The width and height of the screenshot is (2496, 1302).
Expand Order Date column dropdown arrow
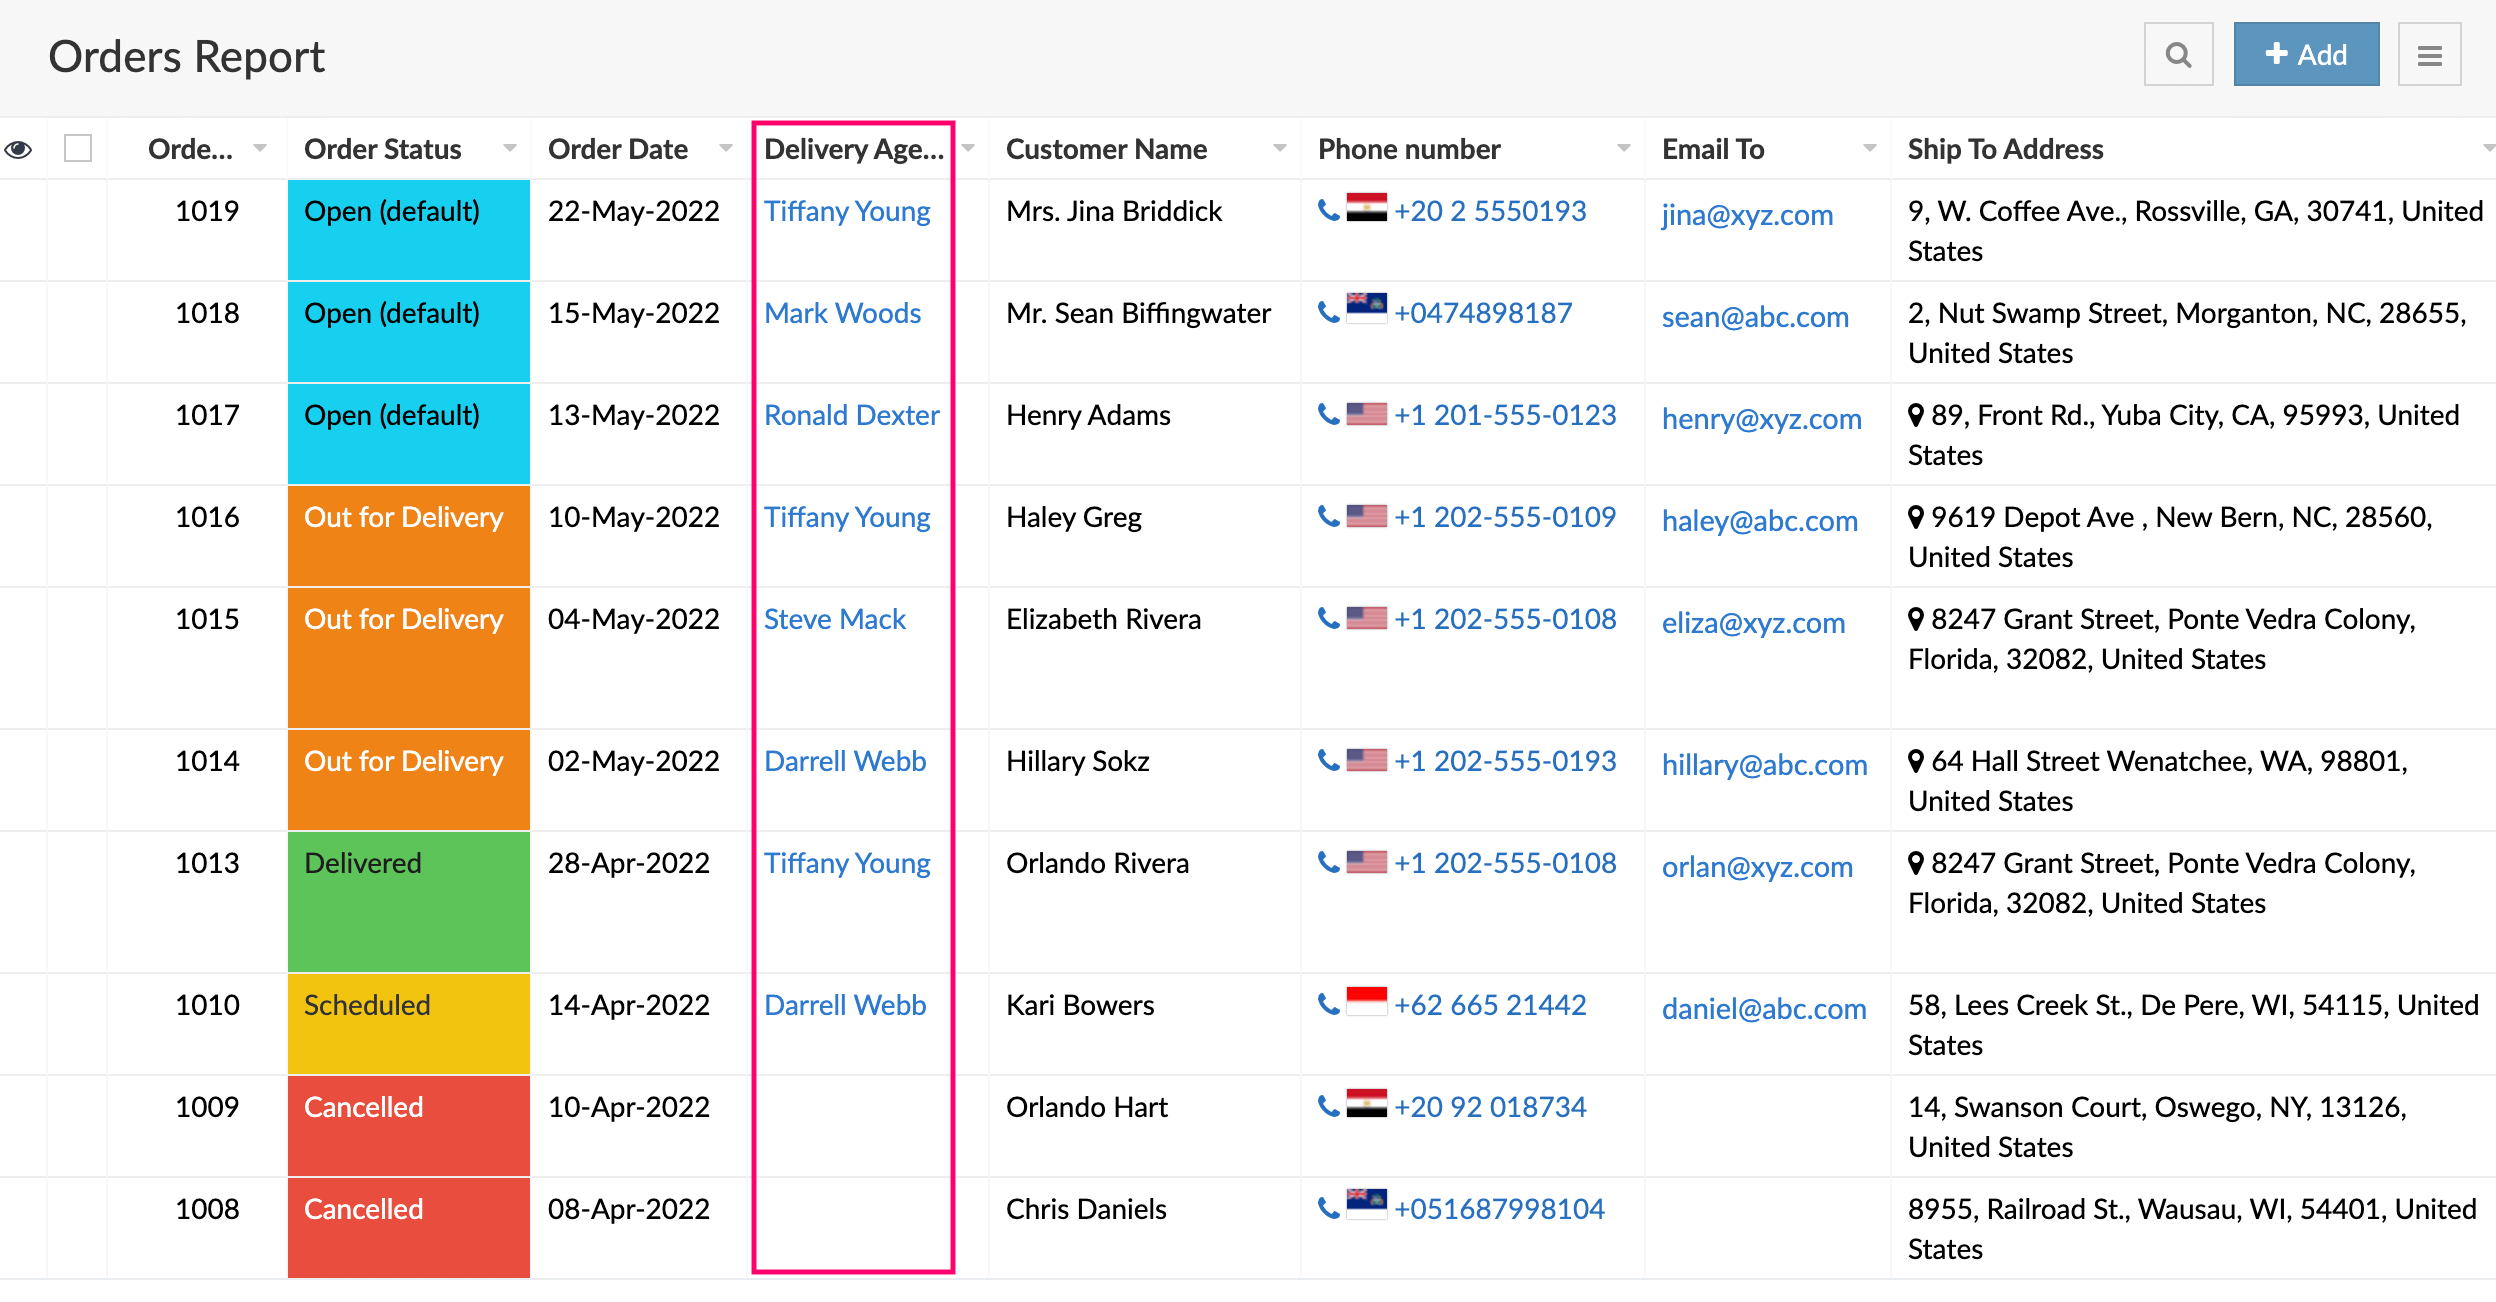[726, 149]
